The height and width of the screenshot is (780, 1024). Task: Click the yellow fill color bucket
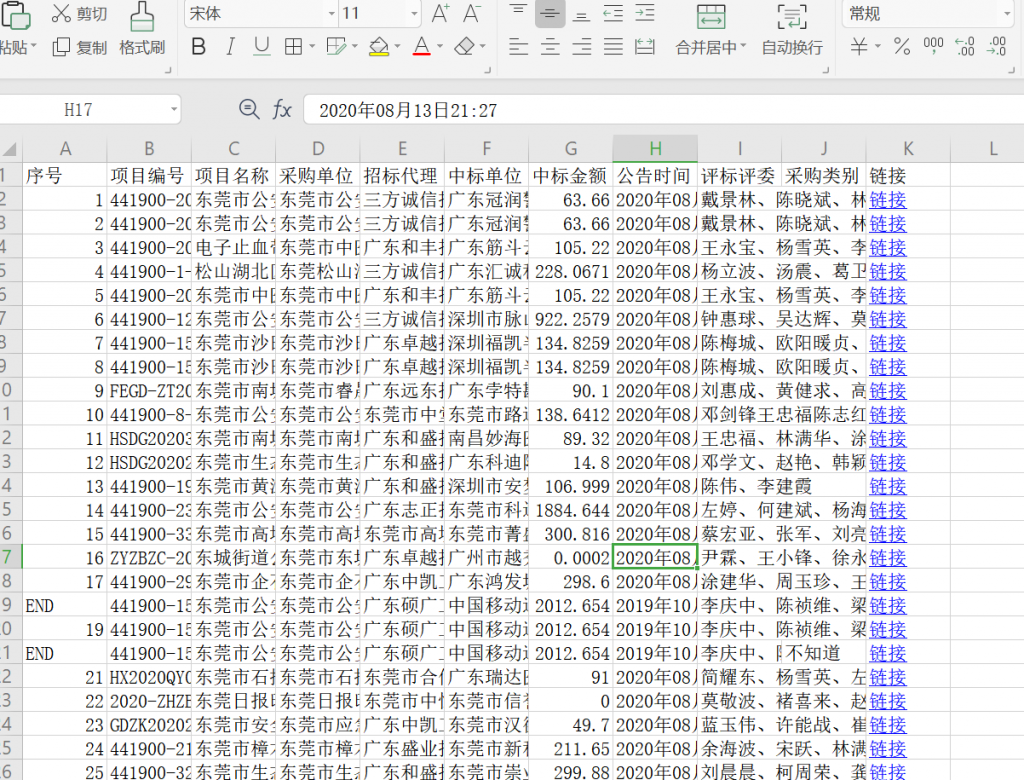[378, 47]
